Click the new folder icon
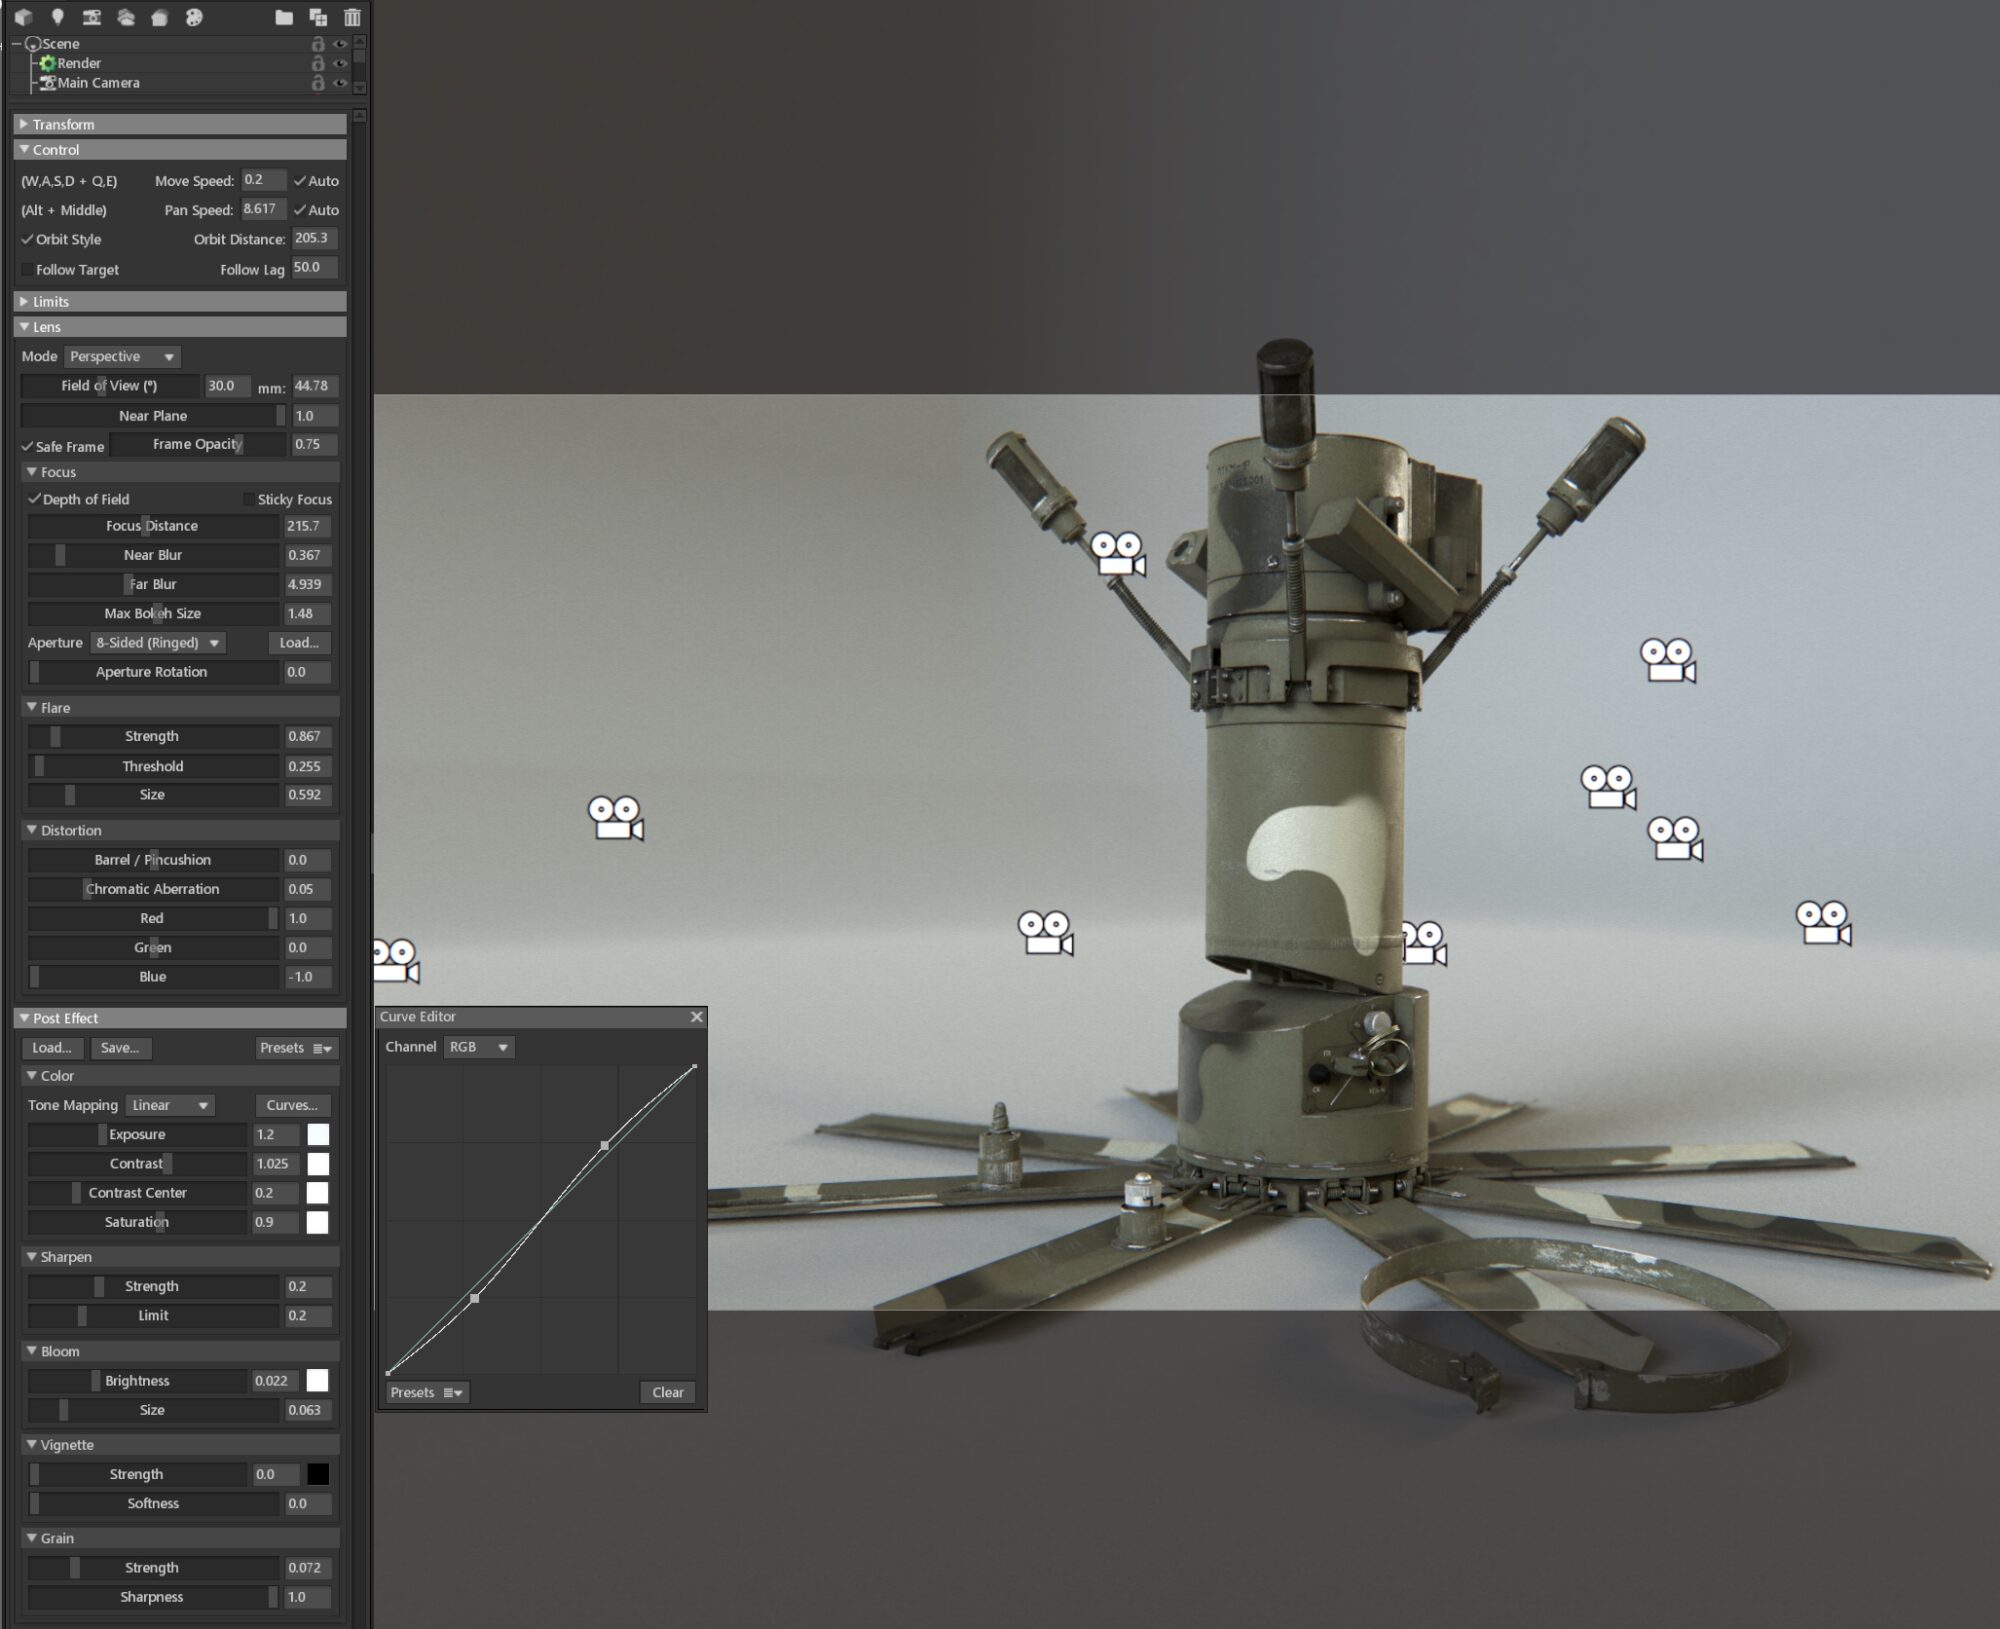 (284, 17)
